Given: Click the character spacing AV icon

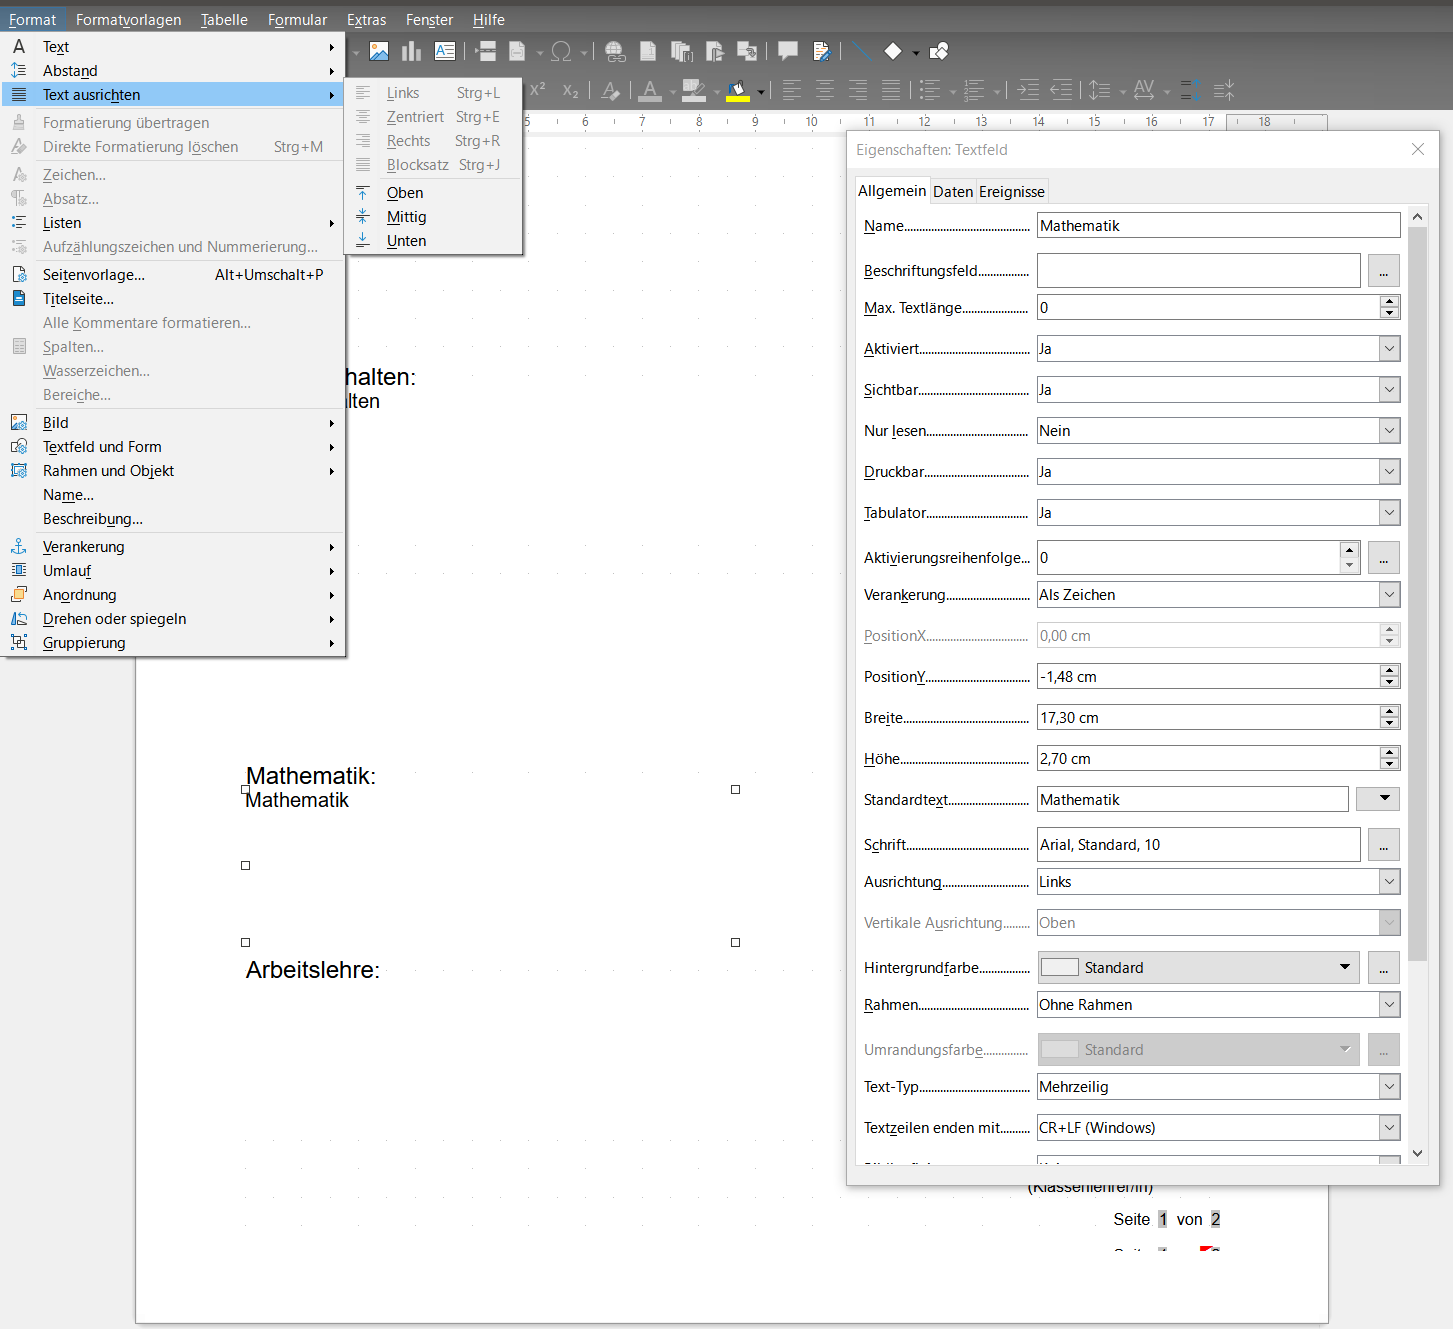Looking at the screenshot, I should pos(1144,90).
